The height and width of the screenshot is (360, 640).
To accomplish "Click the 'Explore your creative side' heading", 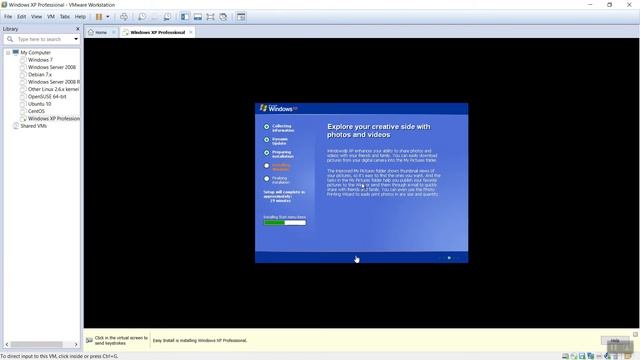I will tap(379, 131).
